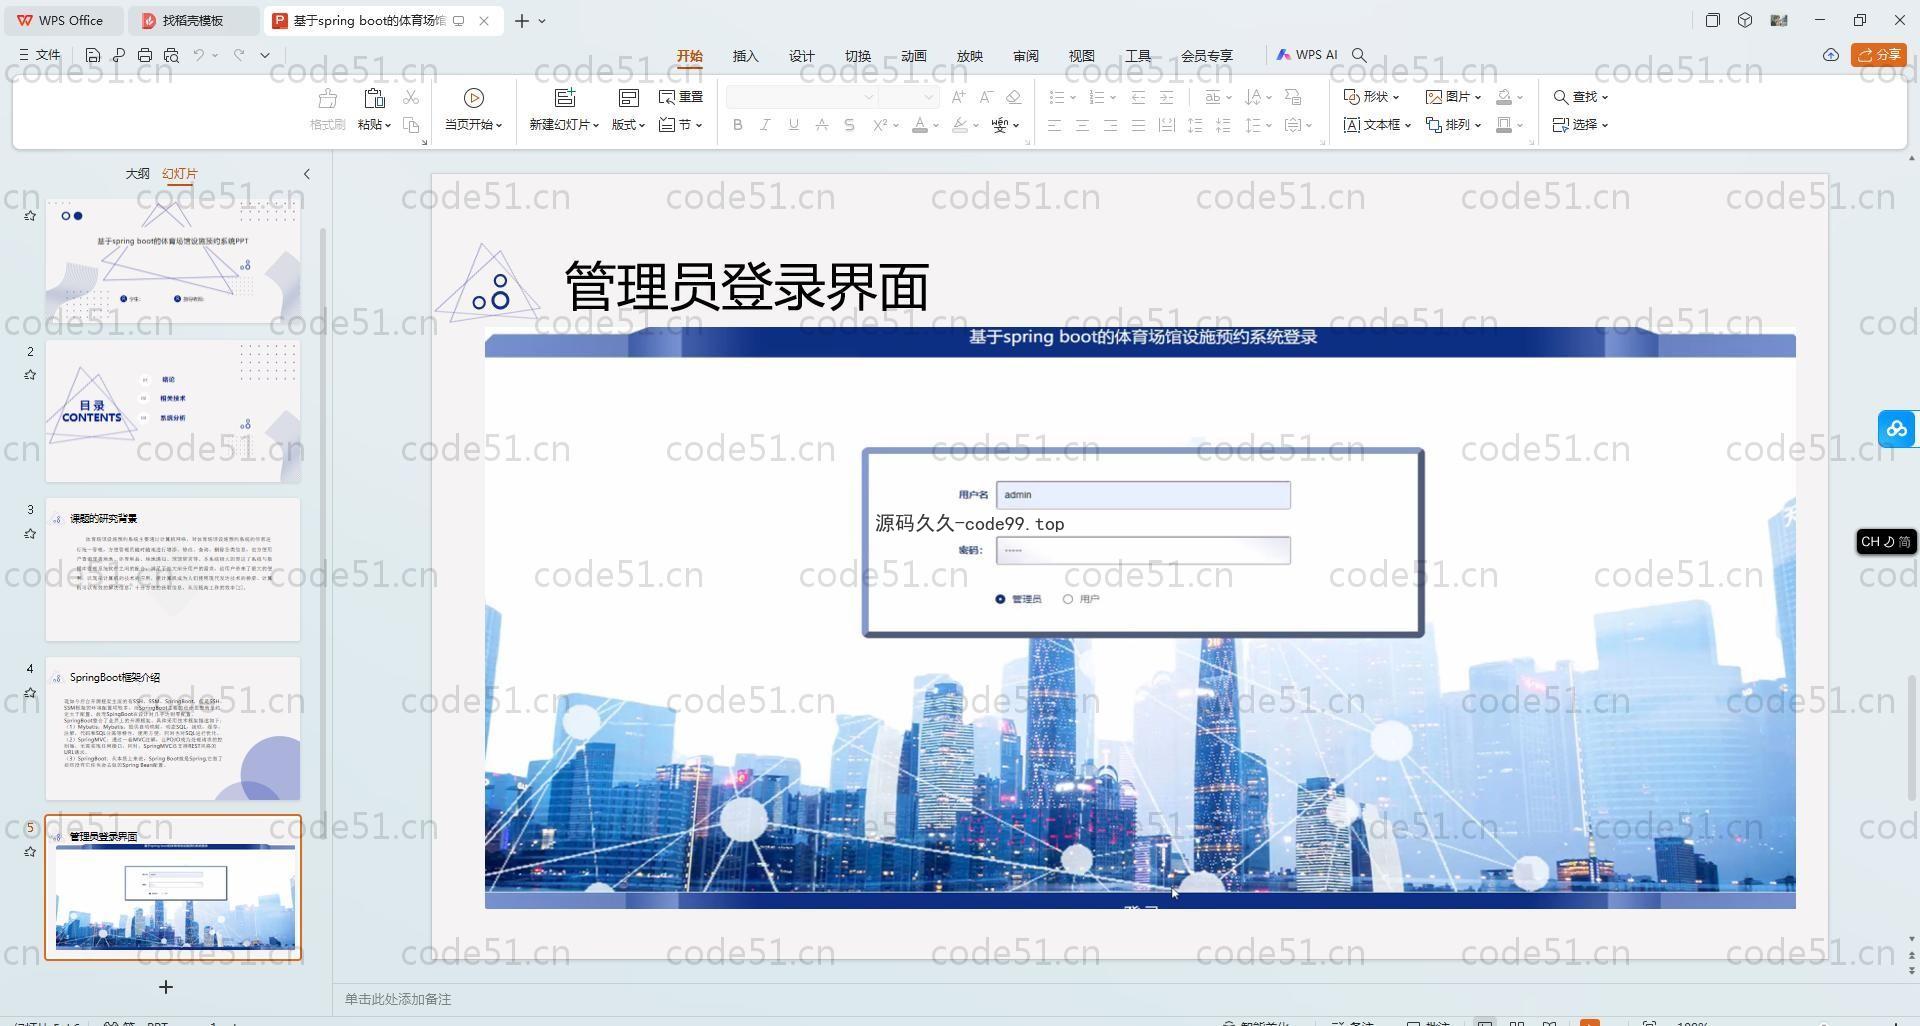Open the font name combo box
The height and width of the screenshot is (1026, 1920).
[802, 97]
